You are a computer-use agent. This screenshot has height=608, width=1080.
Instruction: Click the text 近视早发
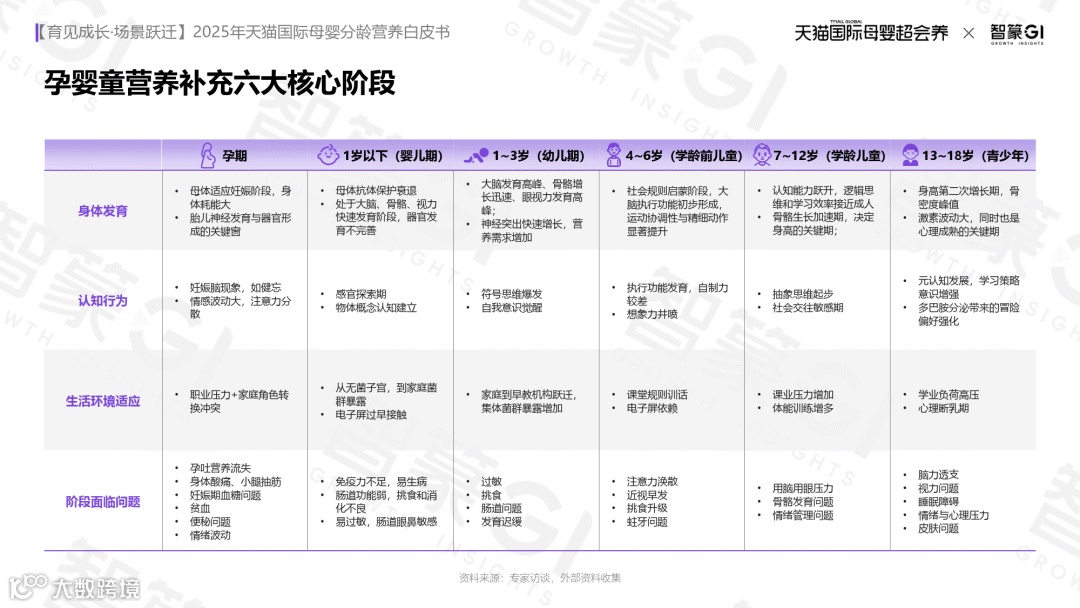pos(647,495)
